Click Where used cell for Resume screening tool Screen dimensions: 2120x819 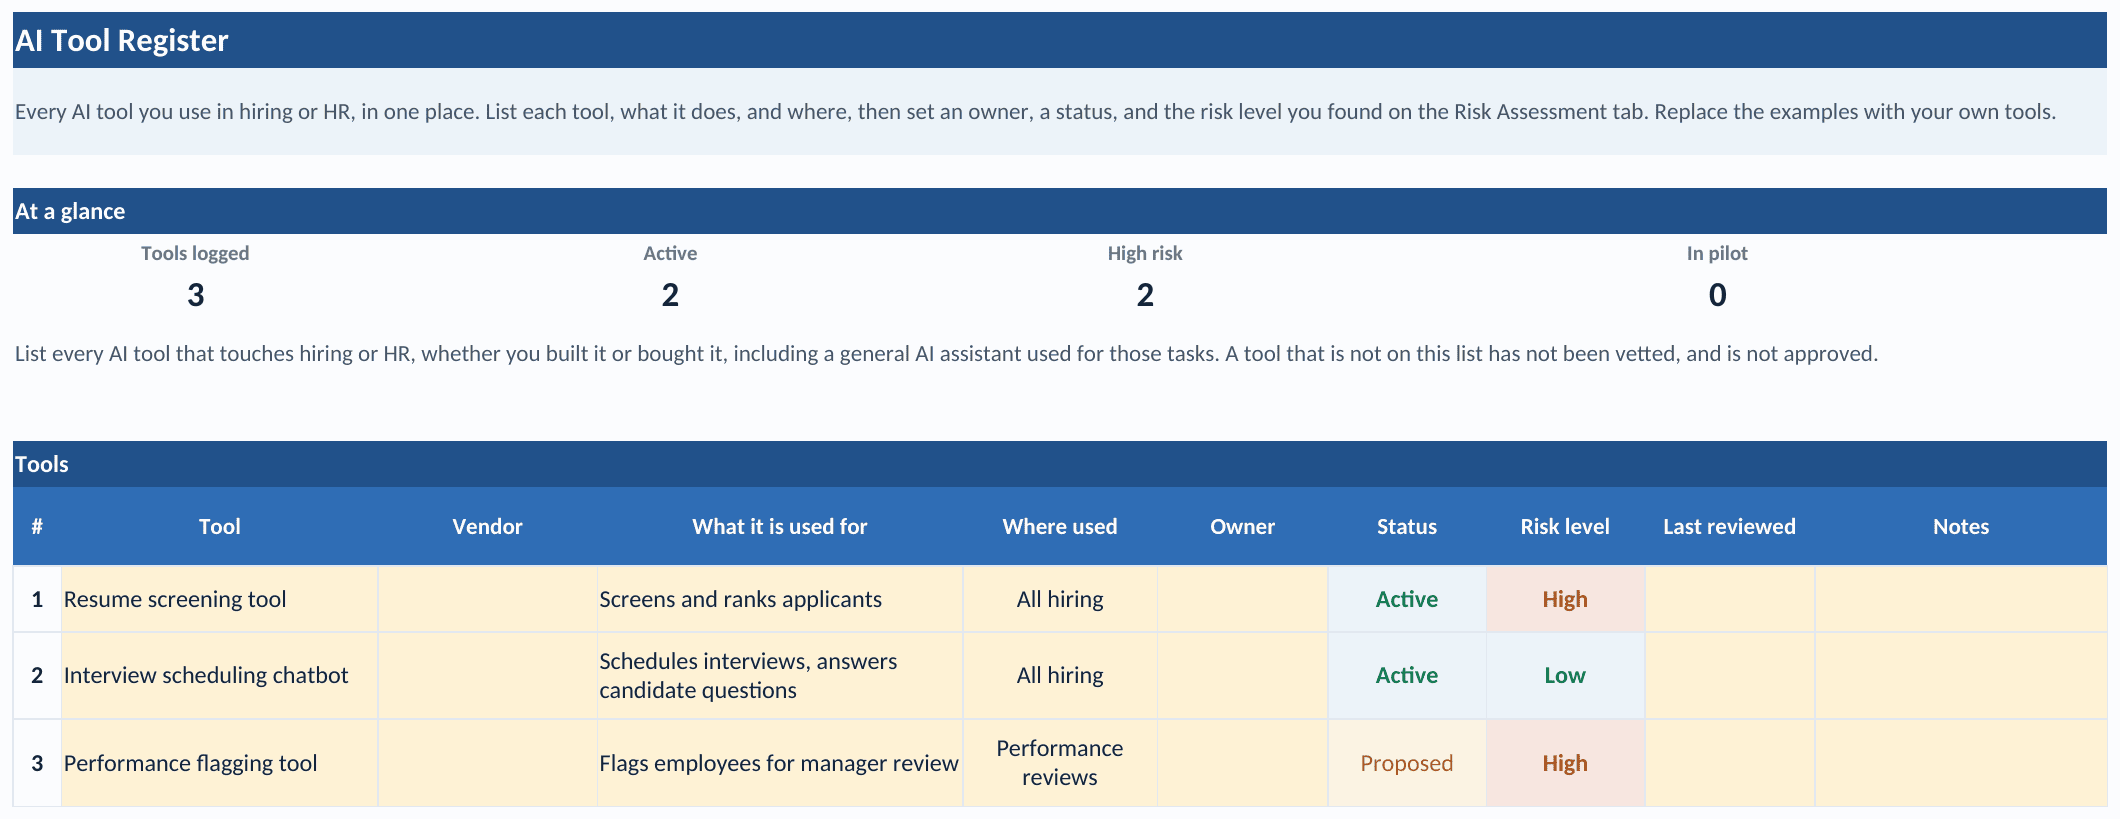tap(1060, 599)
